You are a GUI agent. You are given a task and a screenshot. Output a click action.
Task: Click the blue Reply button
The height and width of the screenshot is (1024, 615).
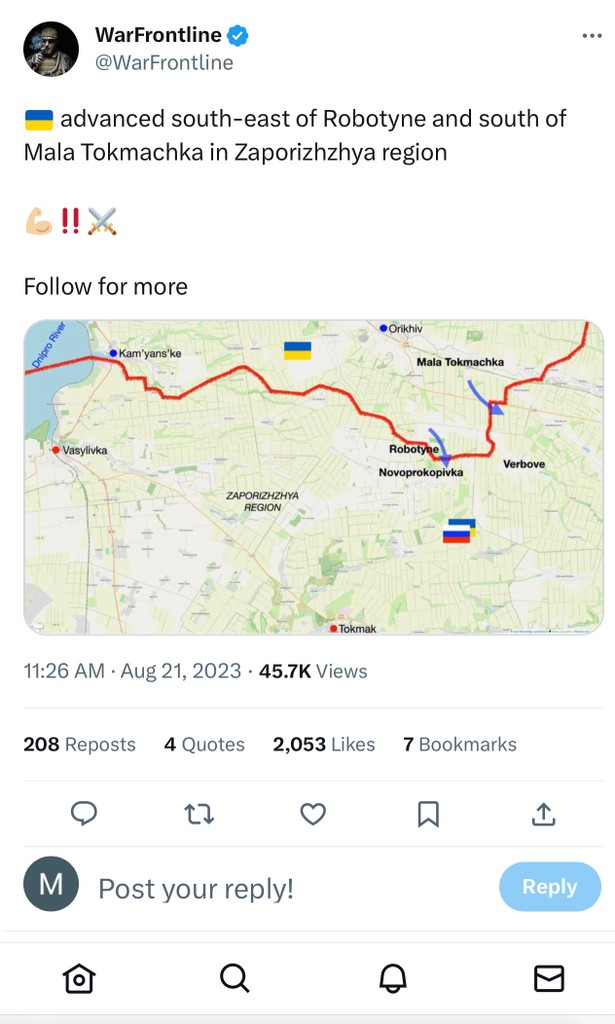point(550,887)
